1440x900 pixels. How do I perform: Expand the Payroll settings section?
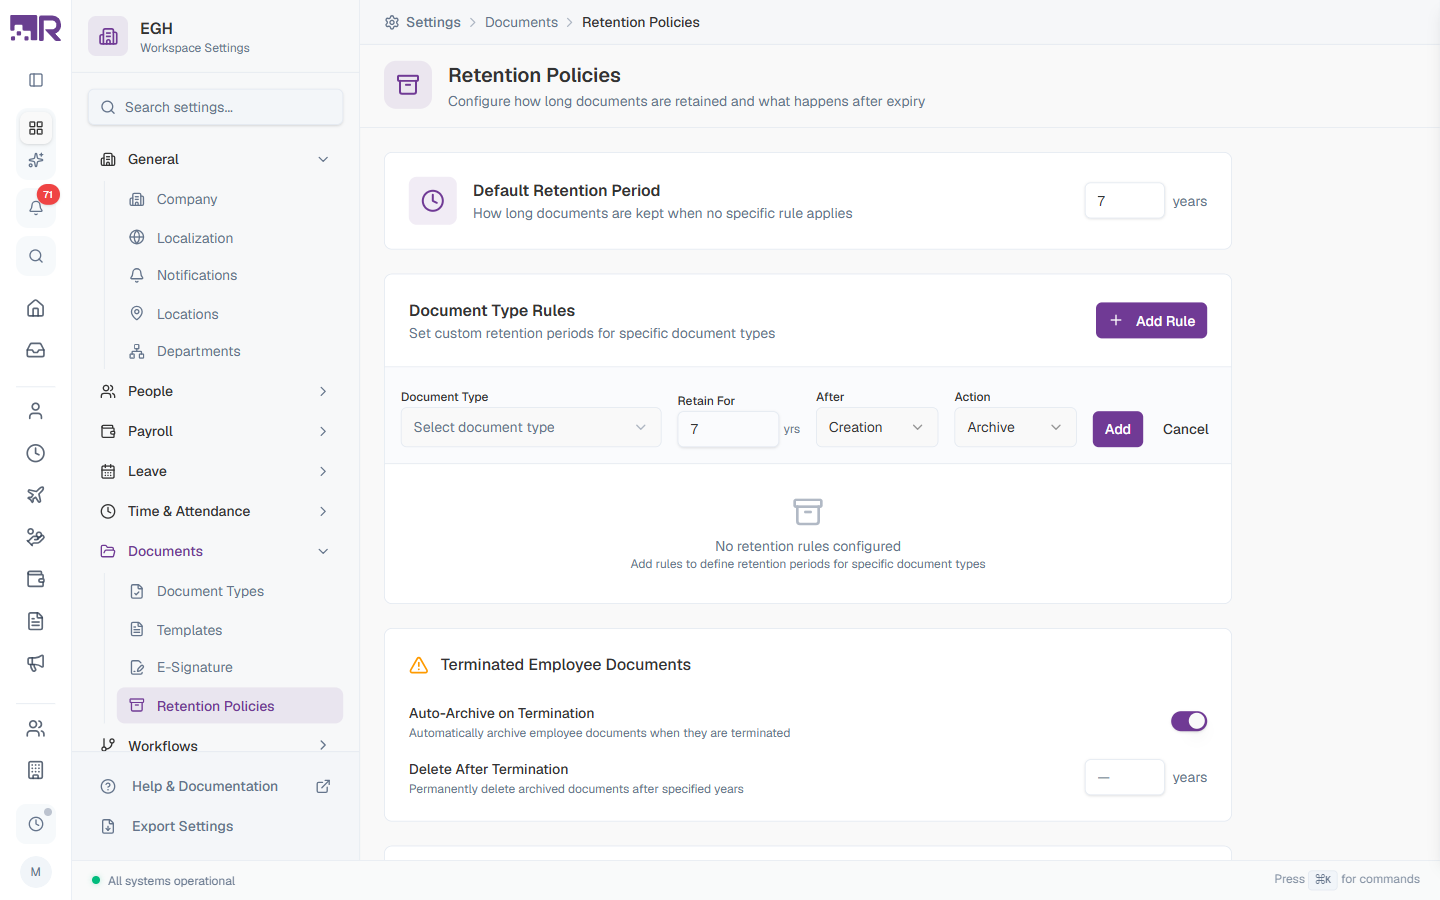click(x=215, y=431)
